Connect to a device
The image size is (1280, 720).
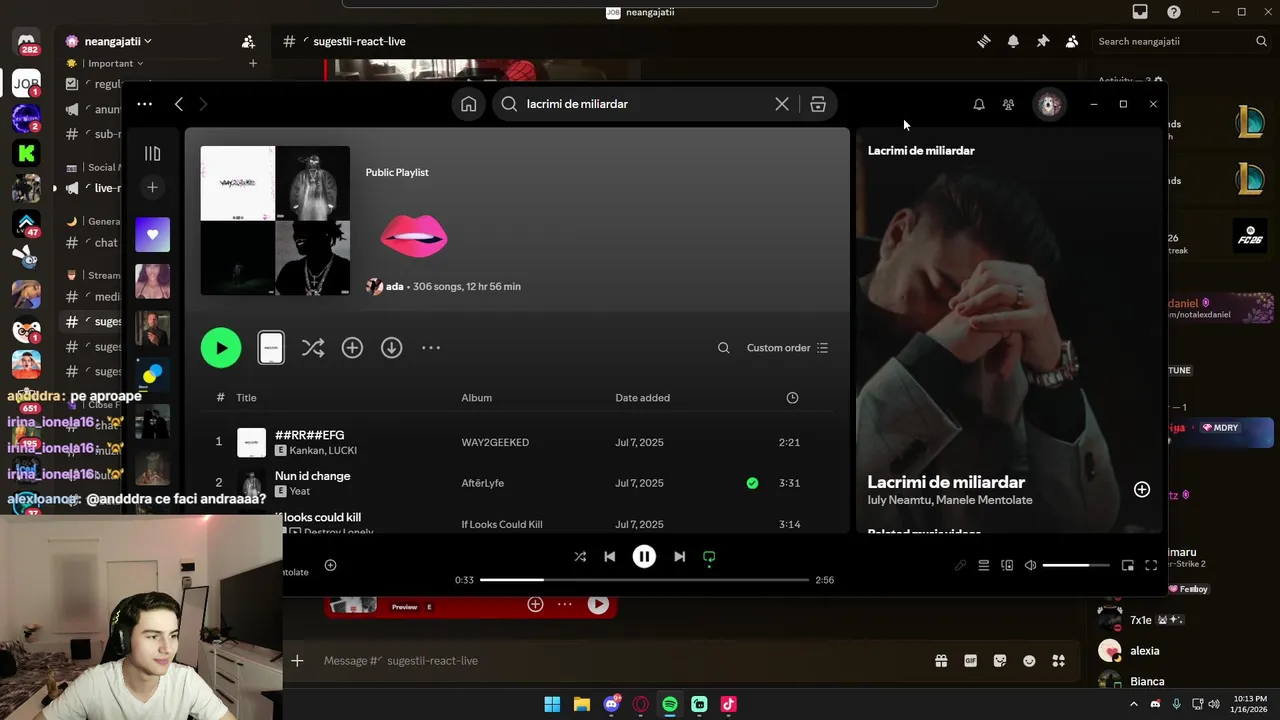click(1007, 565)
